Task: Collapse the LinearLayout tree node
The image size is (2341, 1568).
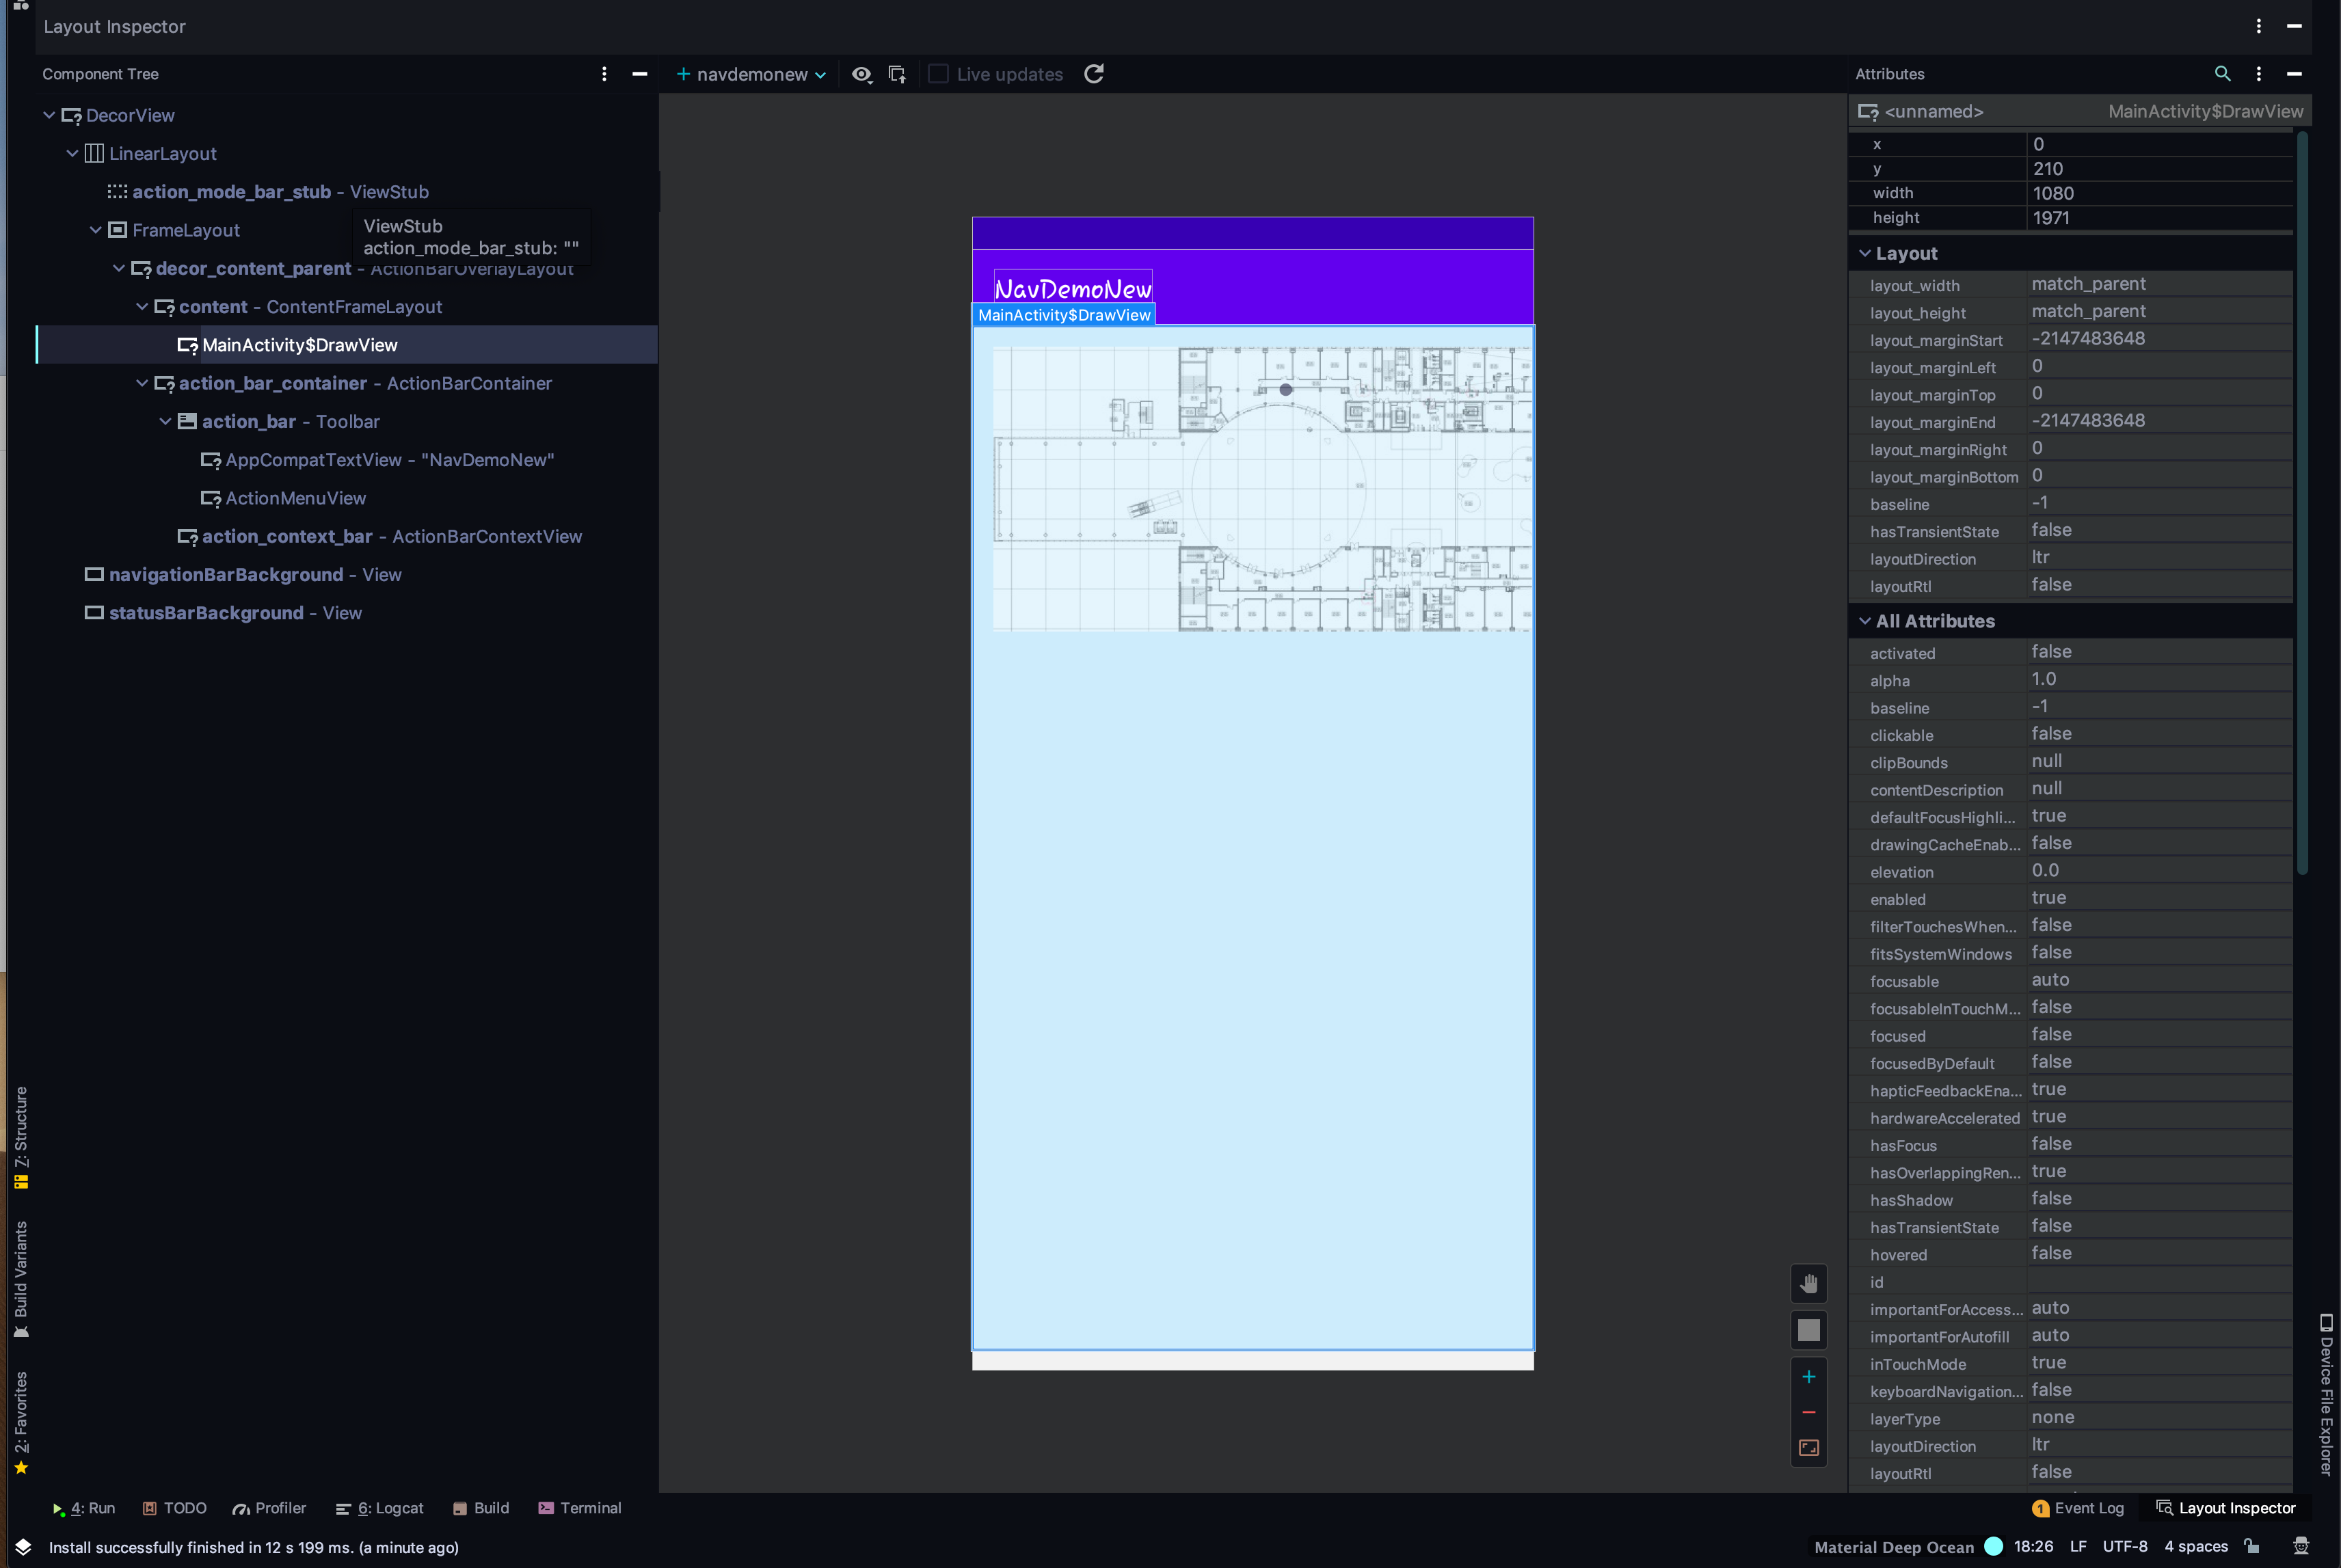Action: 72,153
